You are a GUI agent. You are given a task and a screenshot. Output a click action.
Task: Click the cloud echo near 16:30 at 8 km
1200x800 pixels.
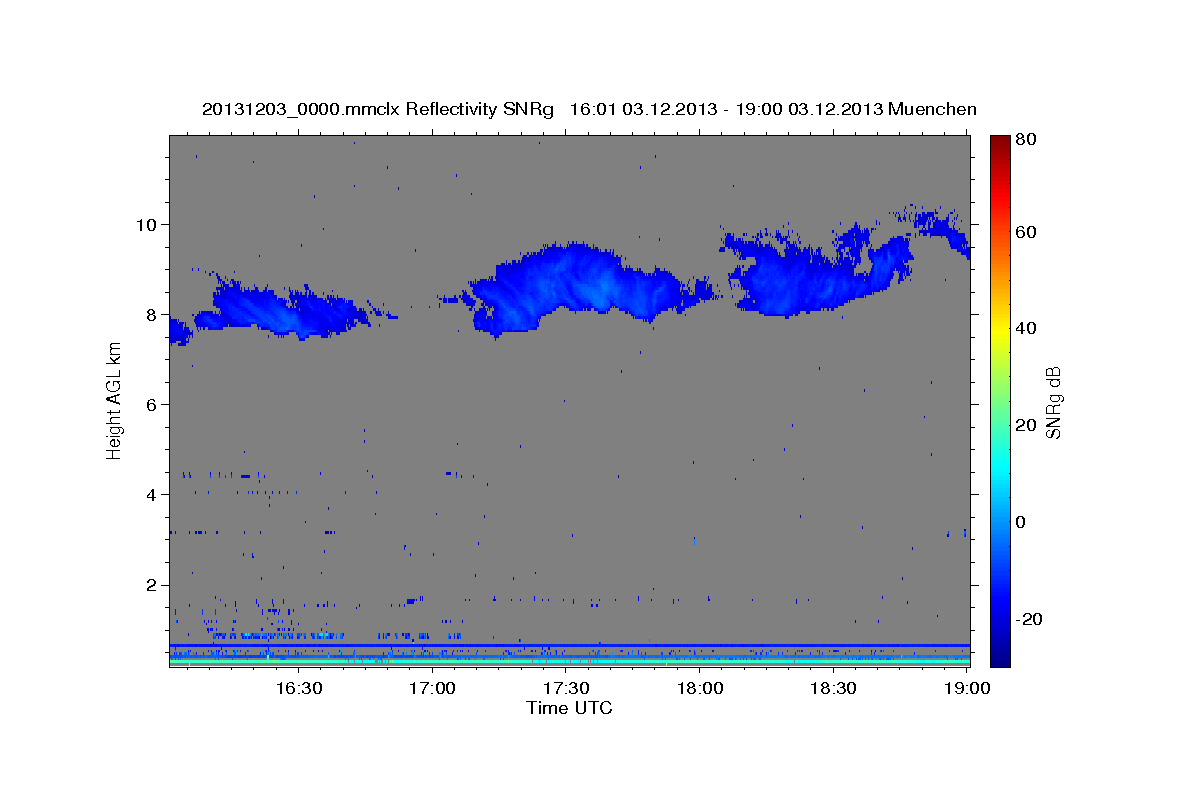click(x=285, y=310)
